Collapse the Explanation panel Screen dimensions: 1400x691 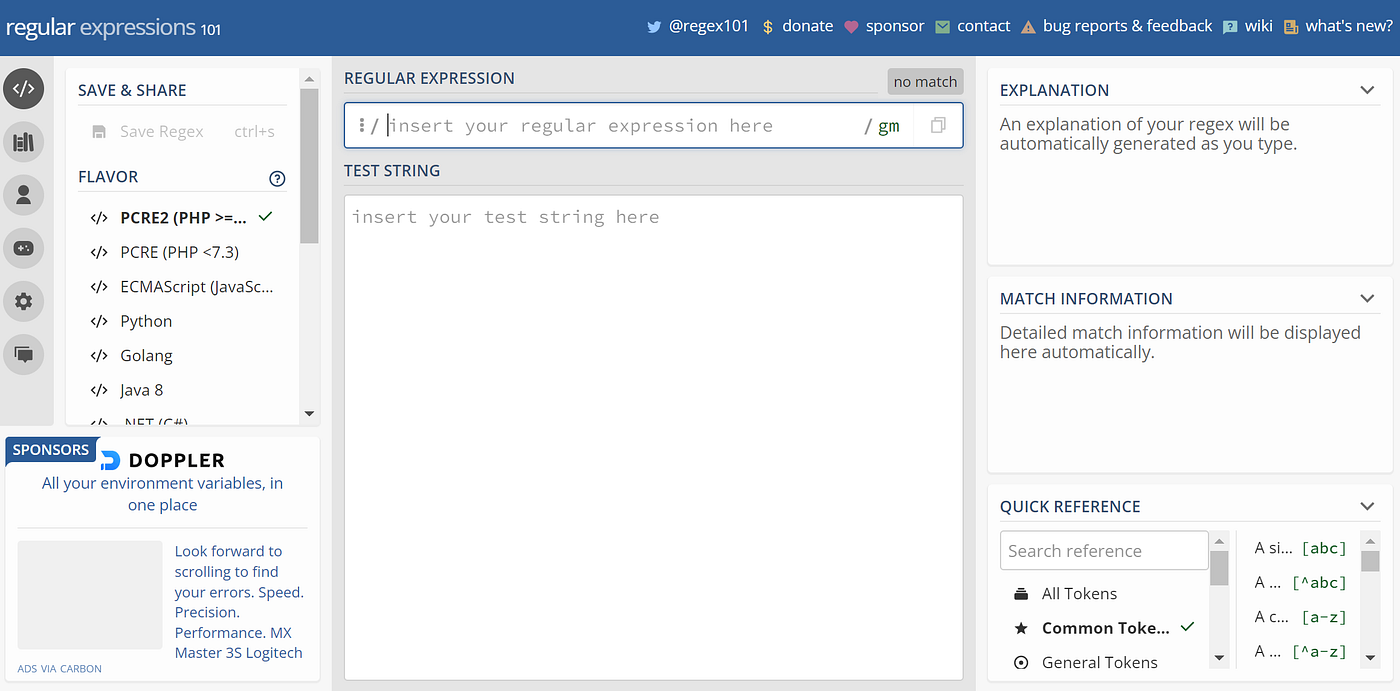pyautogui.click(x=1367, y=90)
